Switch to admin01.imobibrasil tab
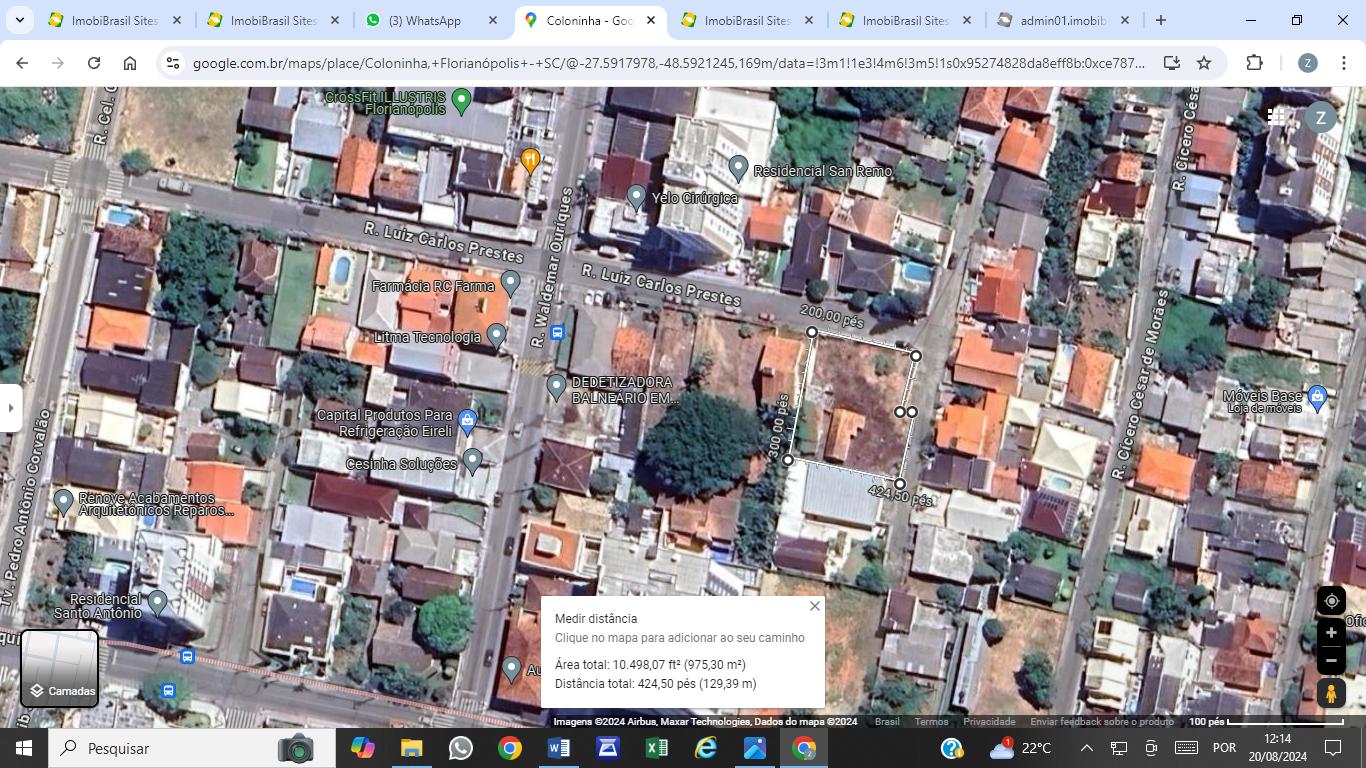The height and width of the screenshot is (768, 1366). [x=1062, y=20]
